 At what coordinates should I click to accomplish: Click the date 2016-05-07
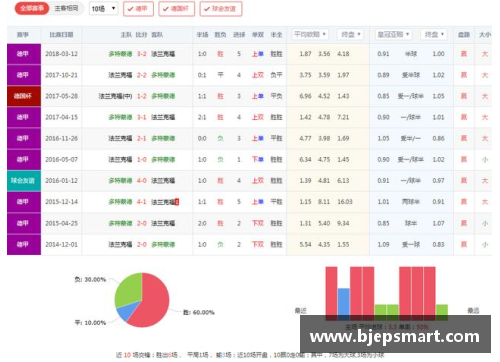pyautogui.click(x=62, y=160)
